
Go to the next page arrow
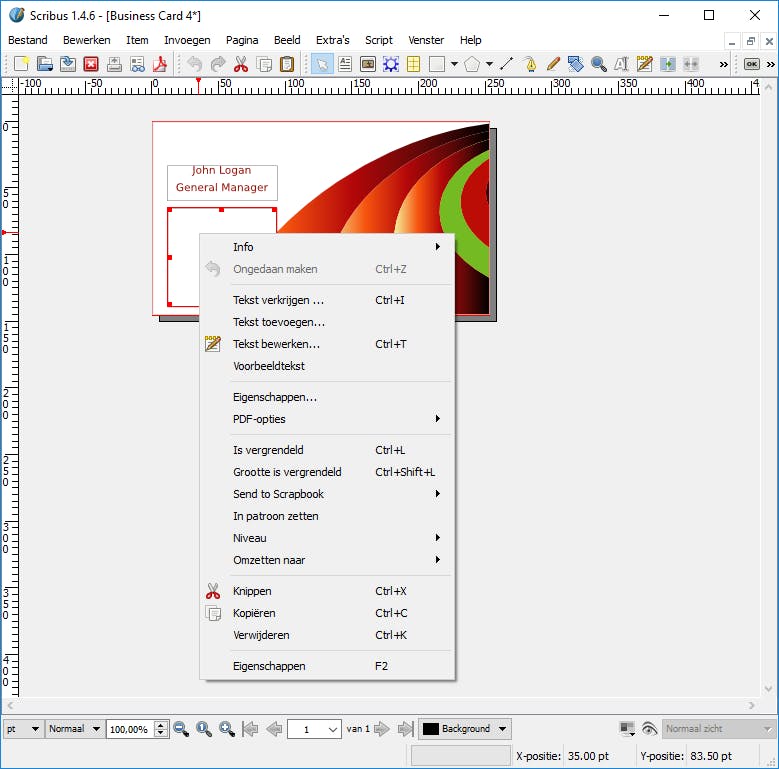click(382, 729)
